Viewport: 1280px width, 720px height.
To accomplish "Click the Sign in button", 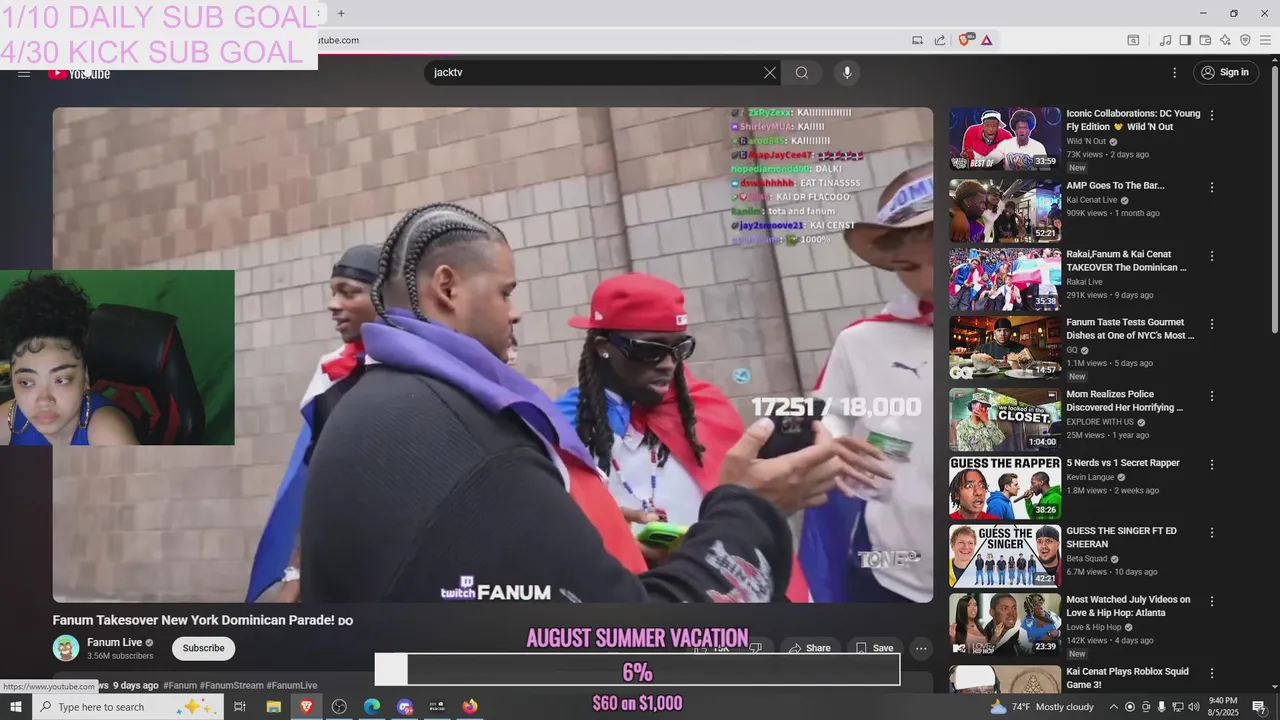I will (x=1225, y=73).
